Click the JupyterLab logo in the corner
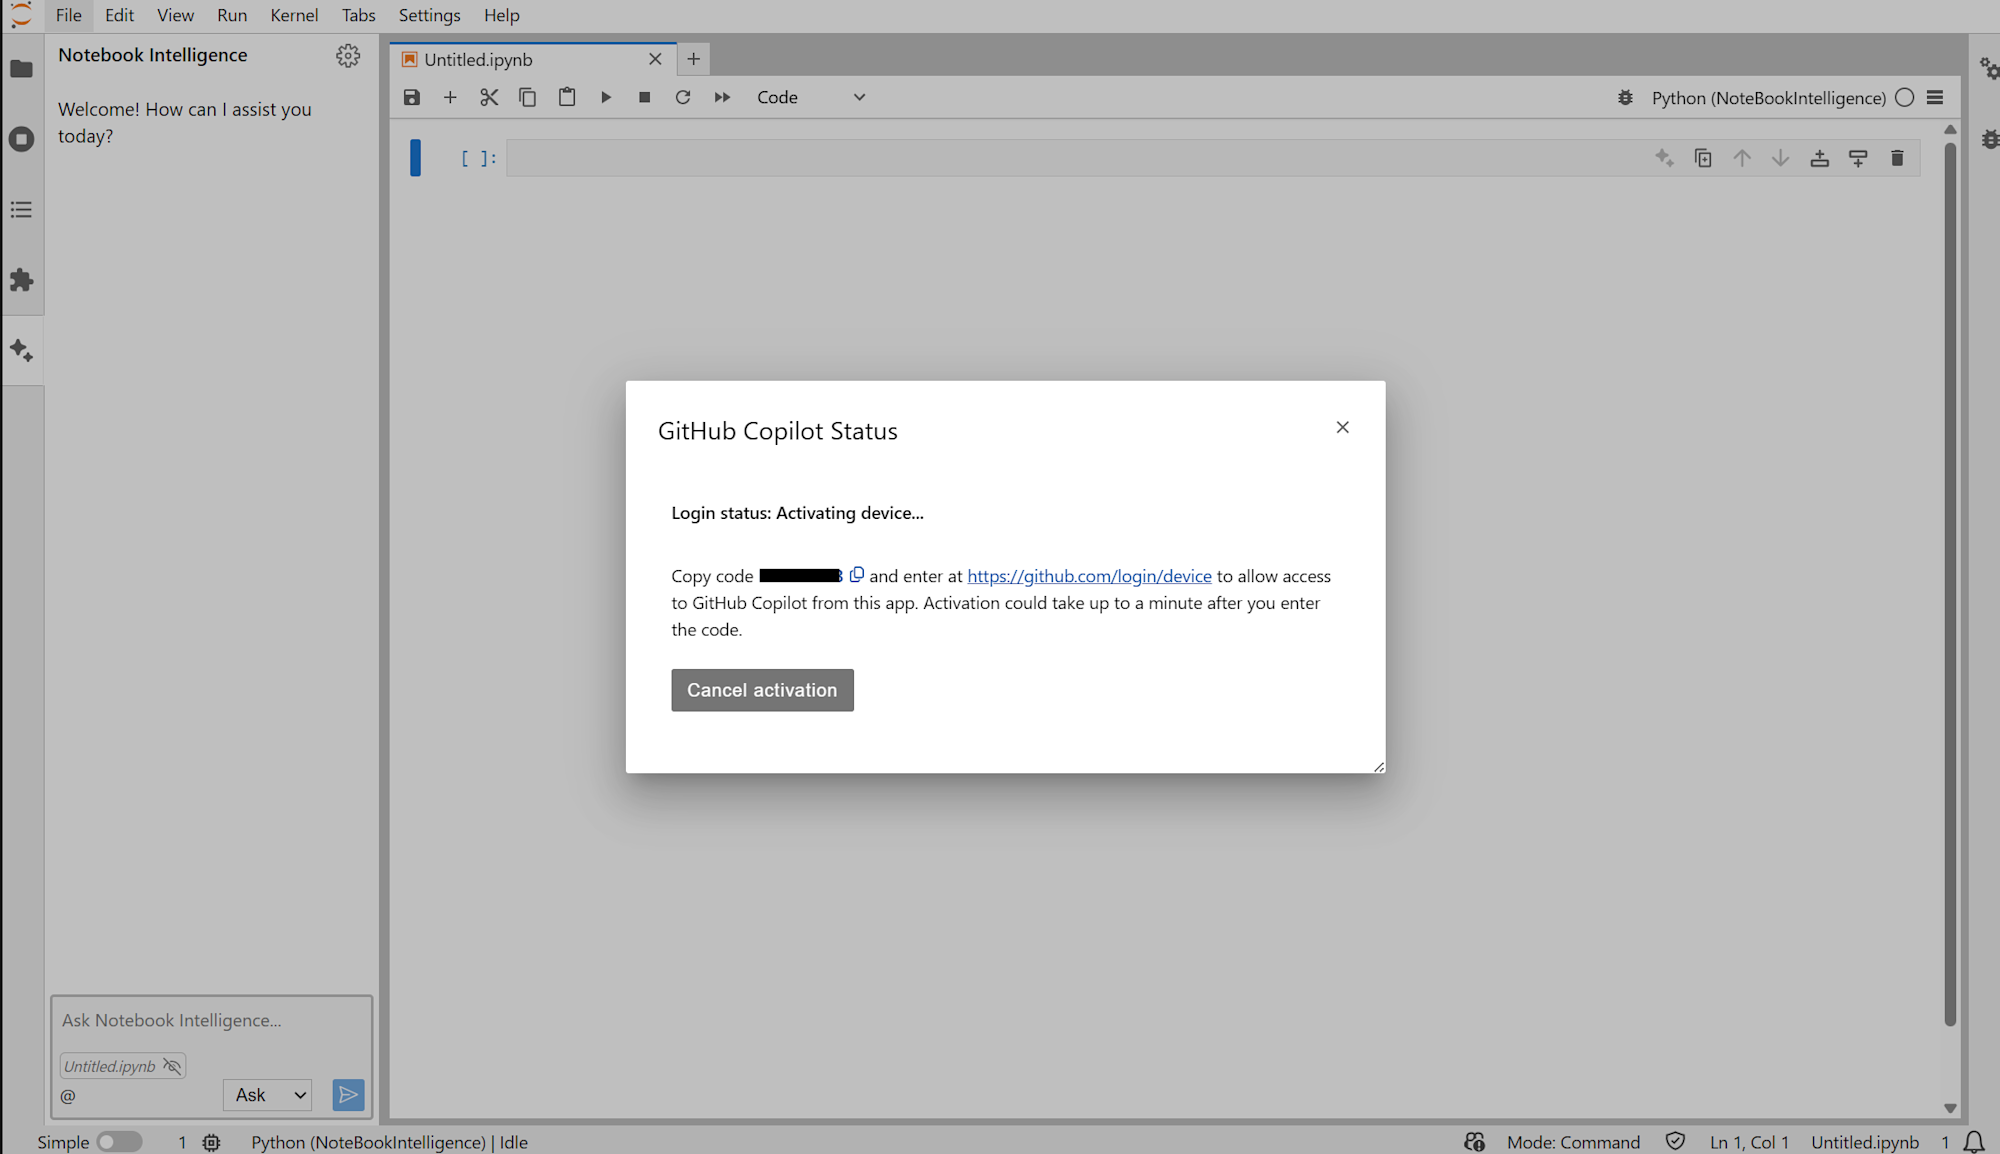The width and height of the screenshot is (2000, 1154). (x=21, y=15)
